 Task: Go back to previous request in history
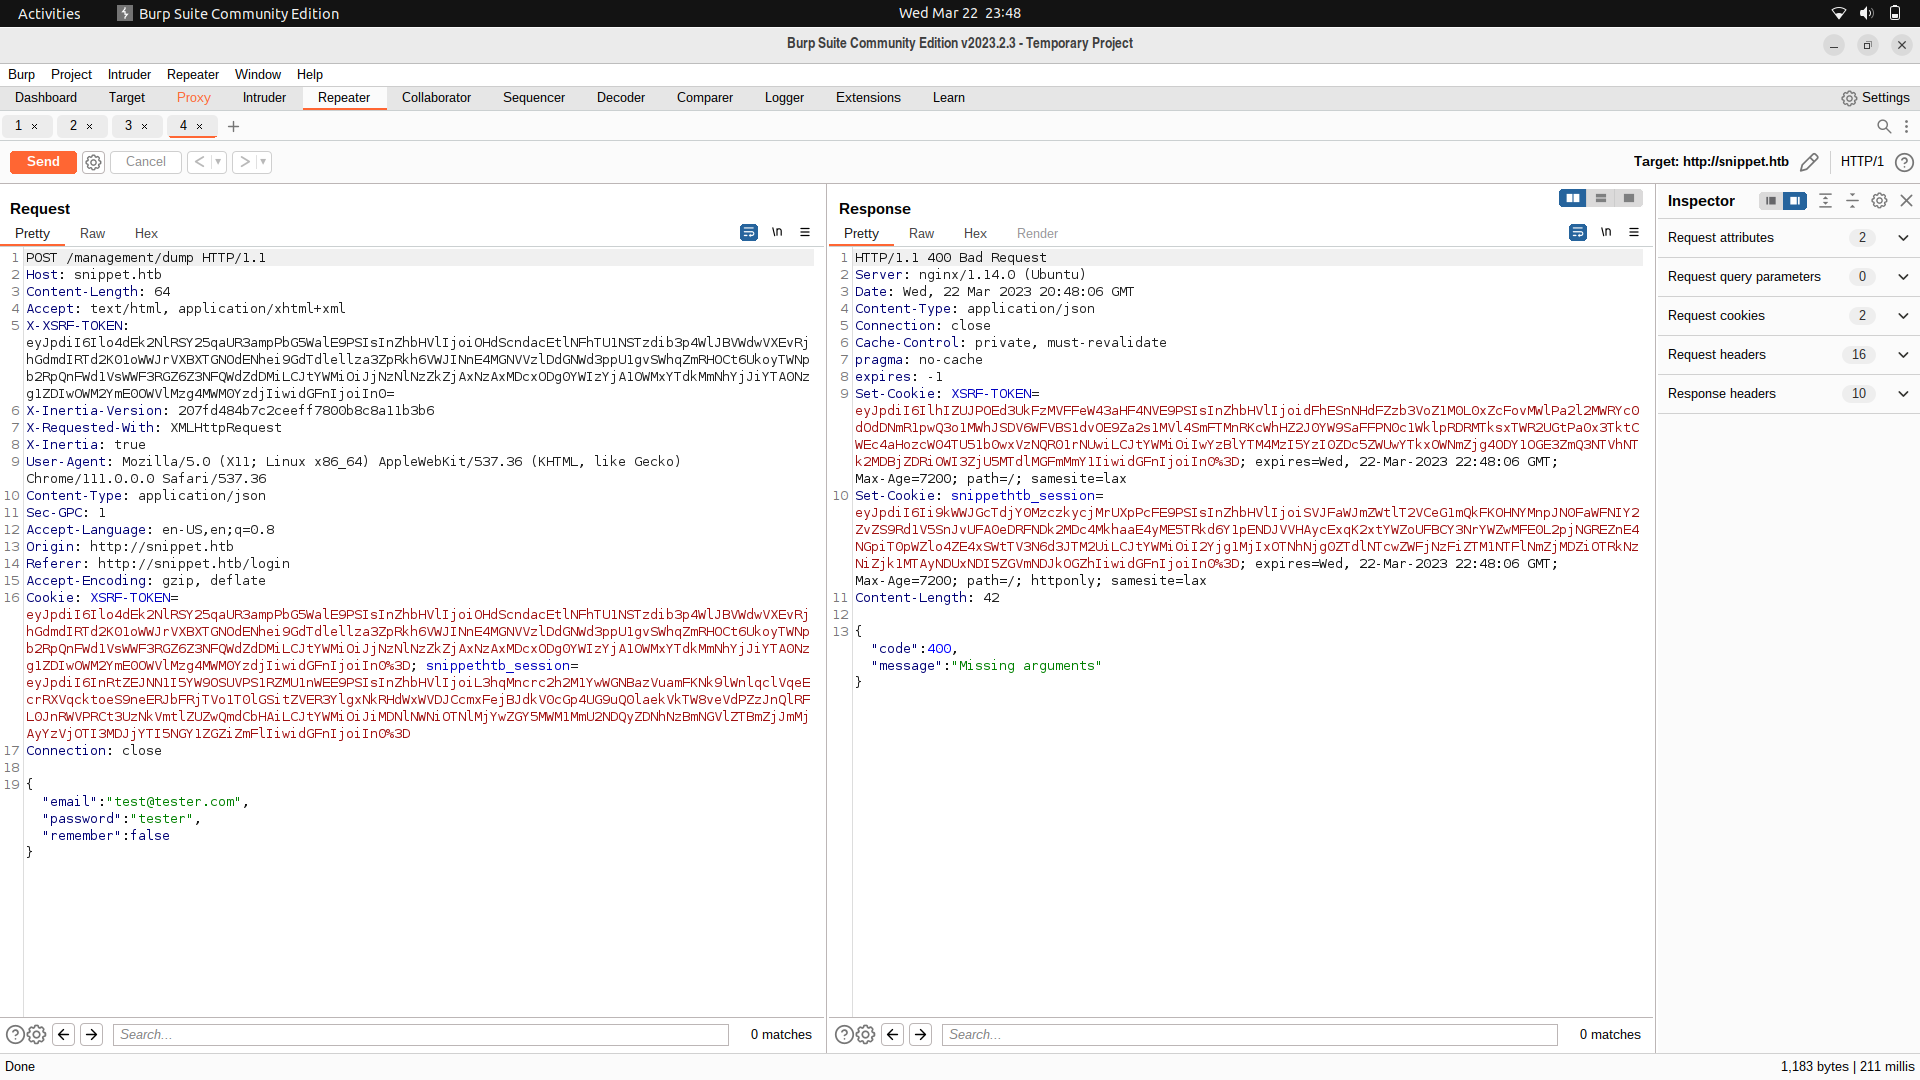(x=199, y=162)
